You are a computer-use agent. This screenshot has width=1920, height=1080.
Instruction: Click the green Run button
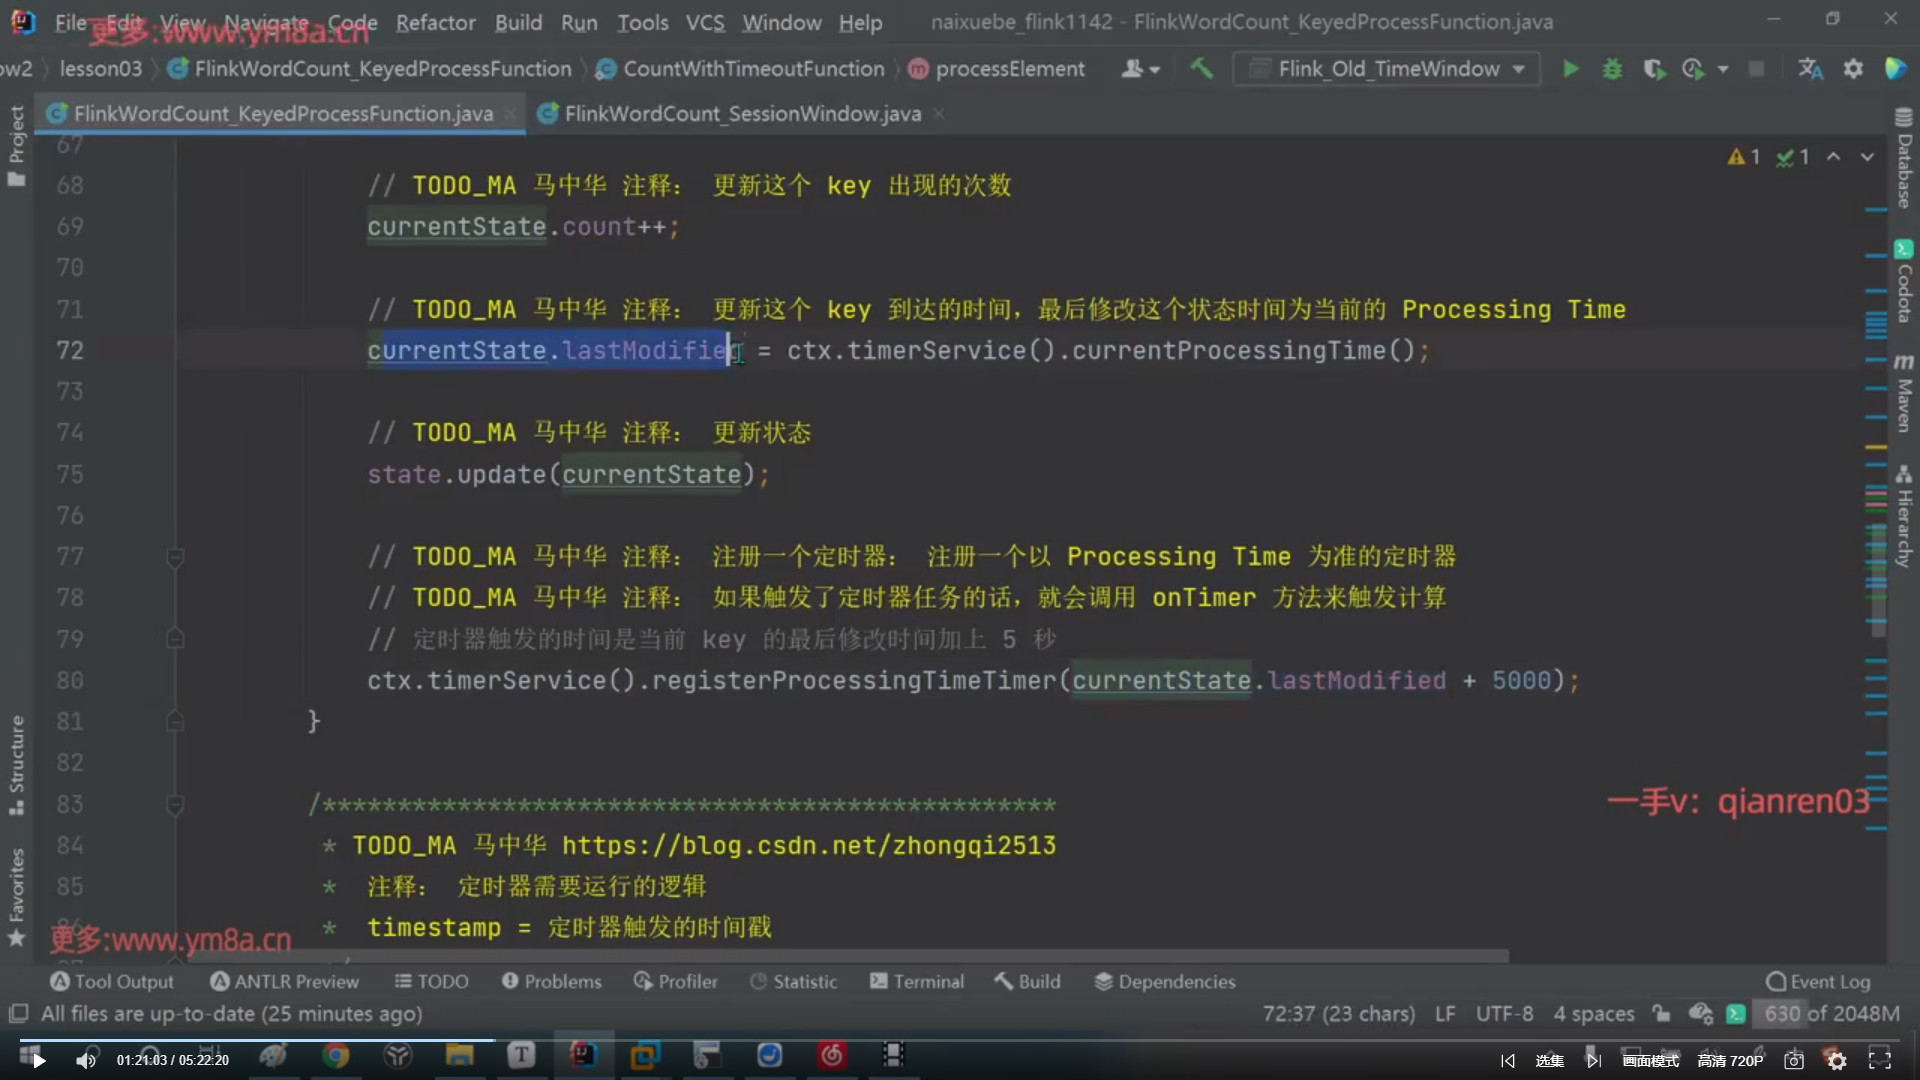[x=1570, y=69]
